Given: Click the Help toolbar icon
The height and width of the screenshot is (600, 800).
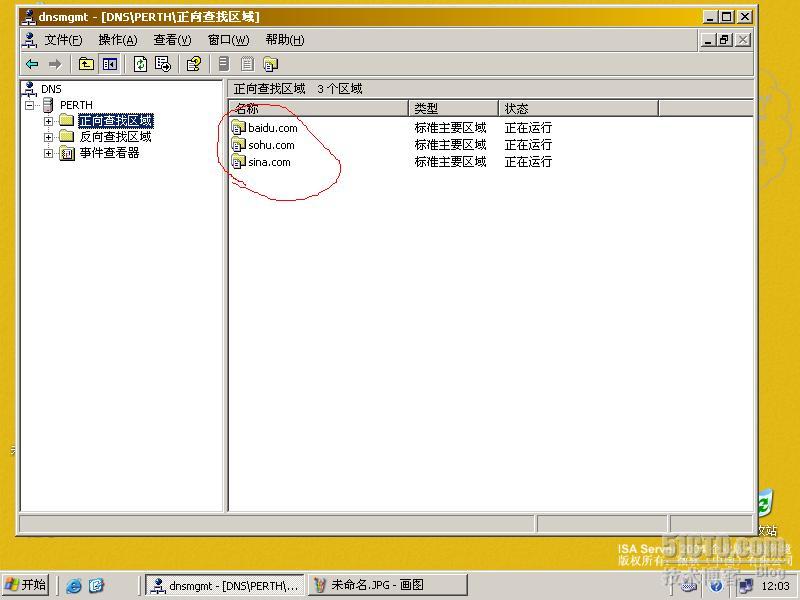Looking at the screenshot, I should pyautogui.click(x=194, y=64).
